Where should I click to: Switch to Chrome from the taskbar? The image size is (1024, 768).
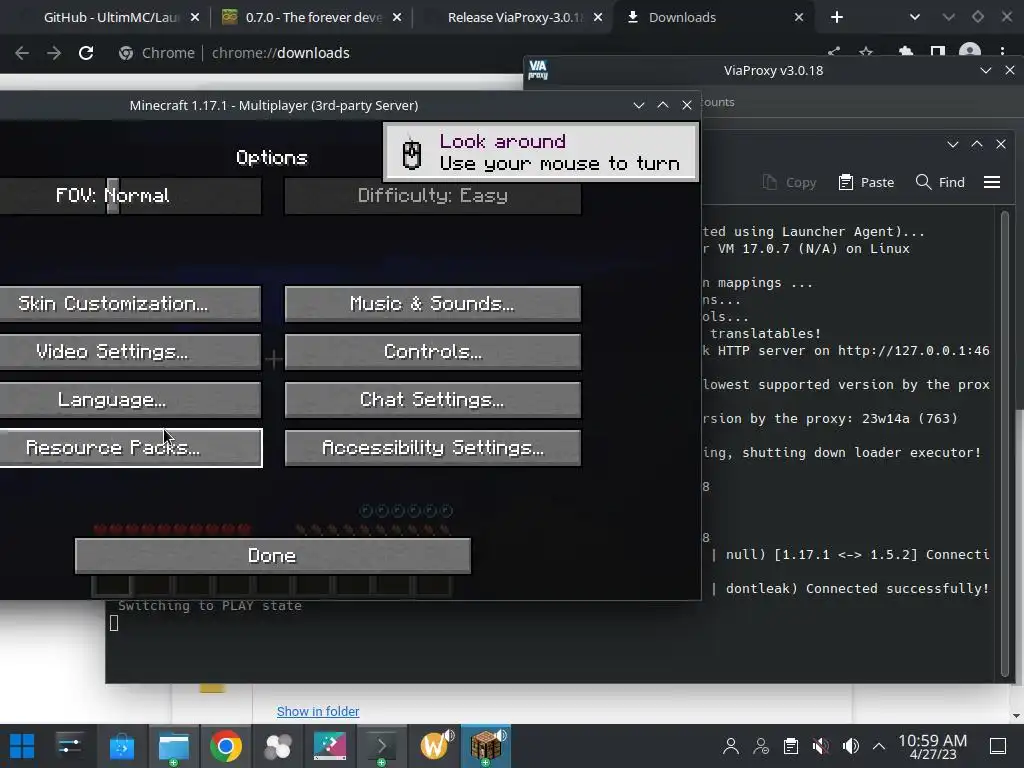225,746
